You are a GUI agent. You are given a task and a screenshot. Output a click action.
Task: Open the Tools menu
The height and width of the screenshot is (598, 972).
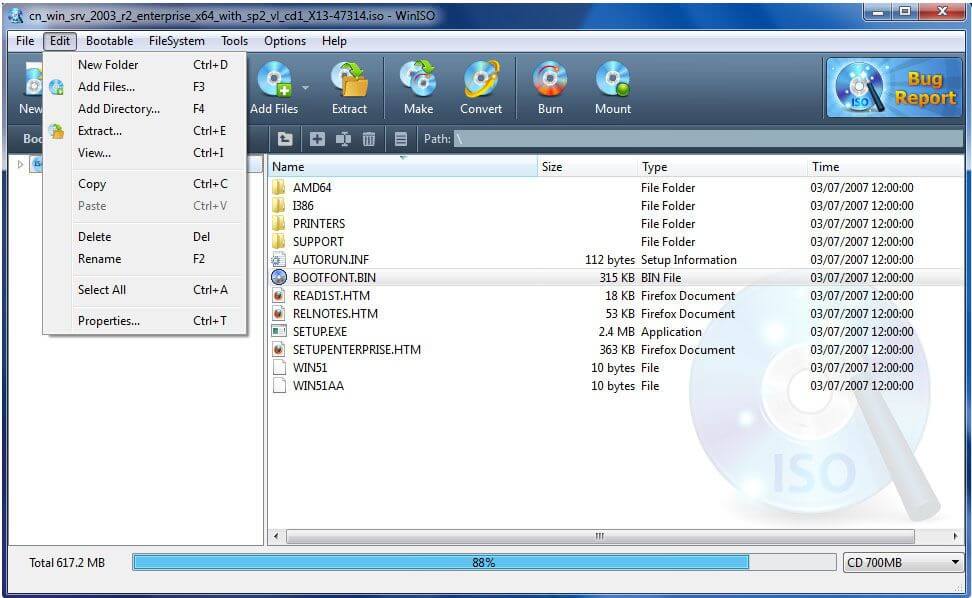click(234, 41)
